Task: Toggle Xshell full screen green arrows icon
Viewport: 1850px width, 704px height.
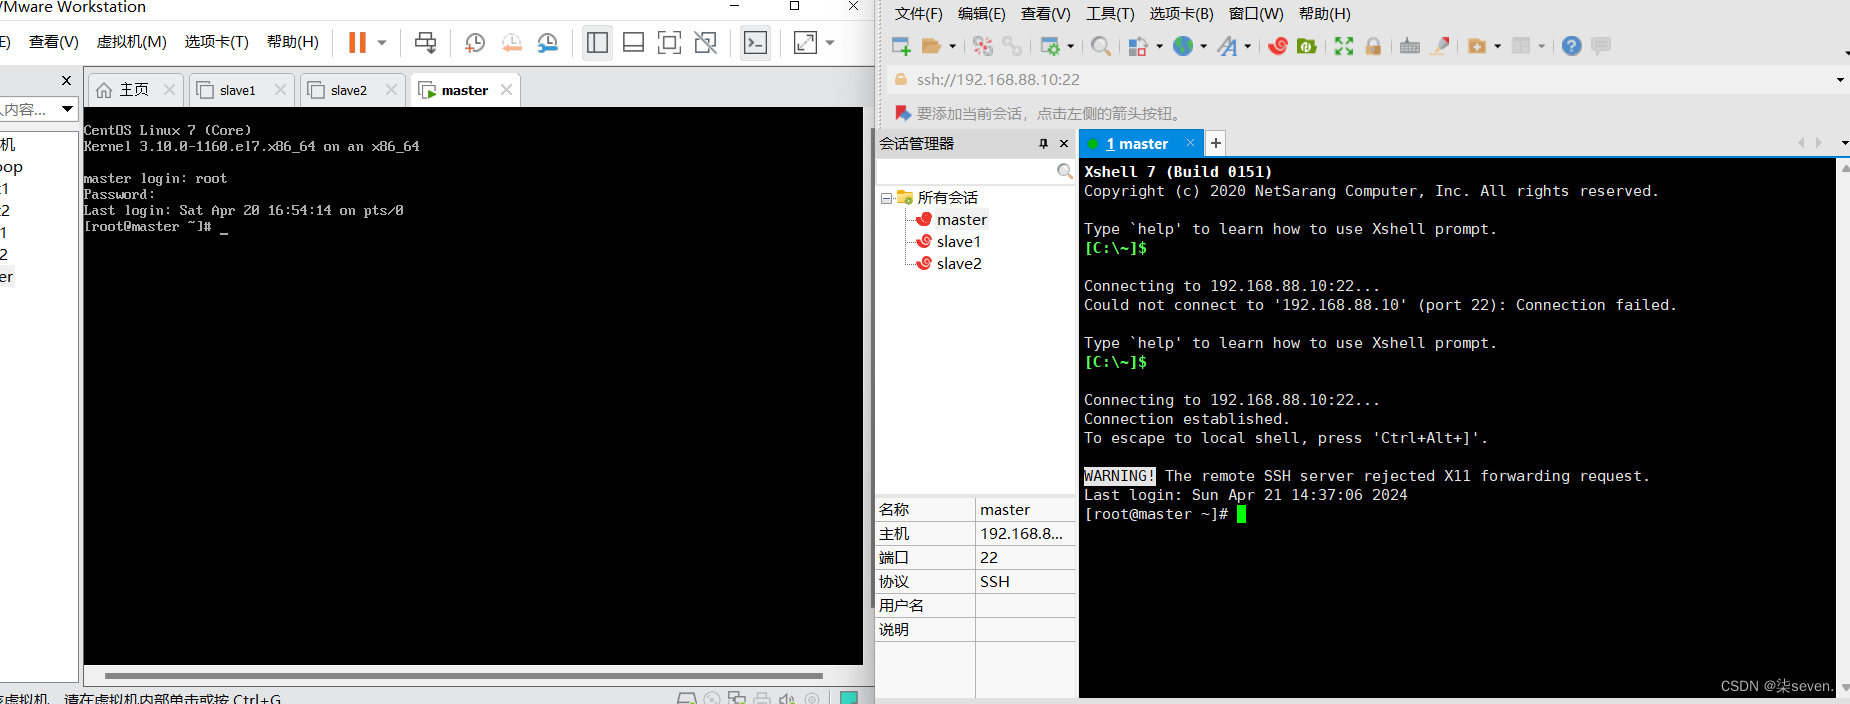Action: point(1344,46)
